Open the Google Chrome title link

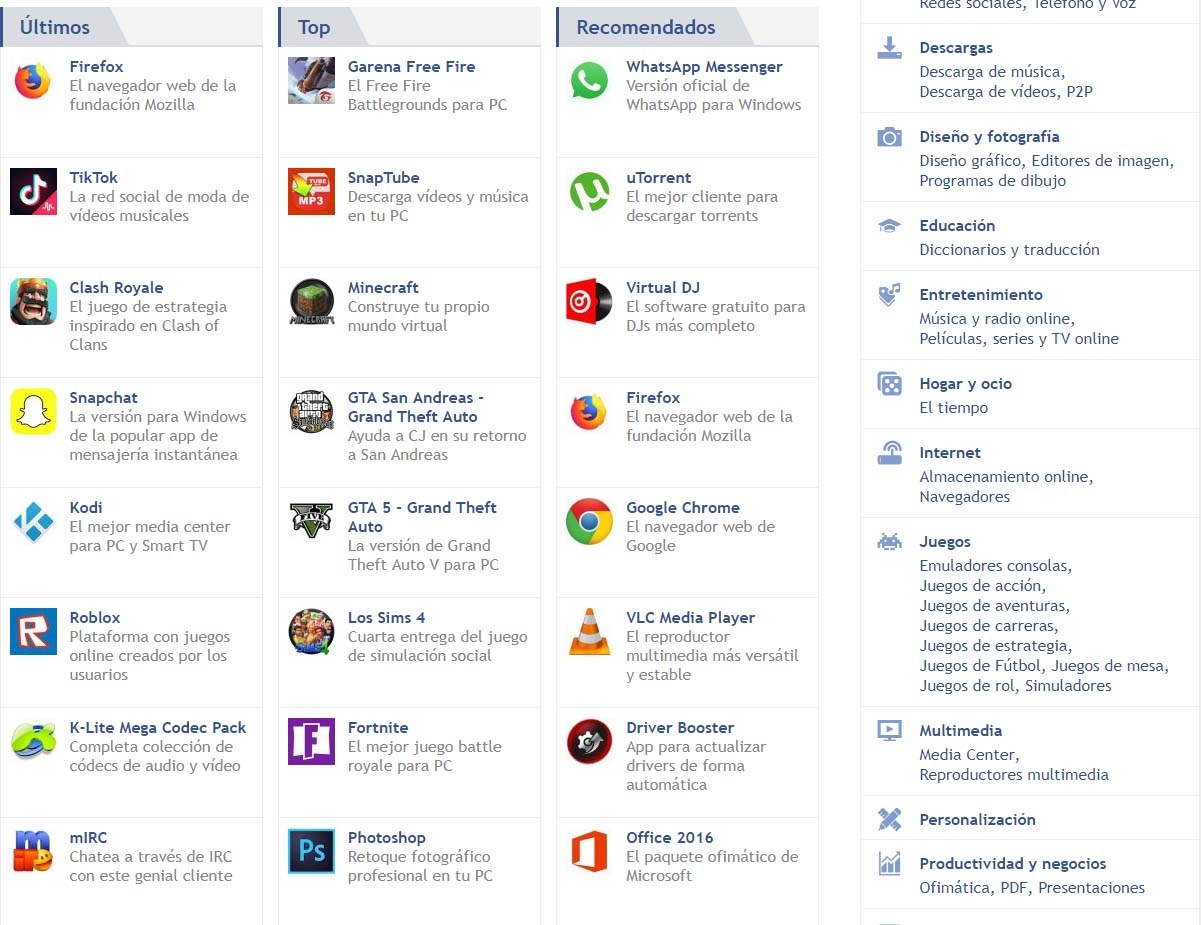[x=683, y=508]
